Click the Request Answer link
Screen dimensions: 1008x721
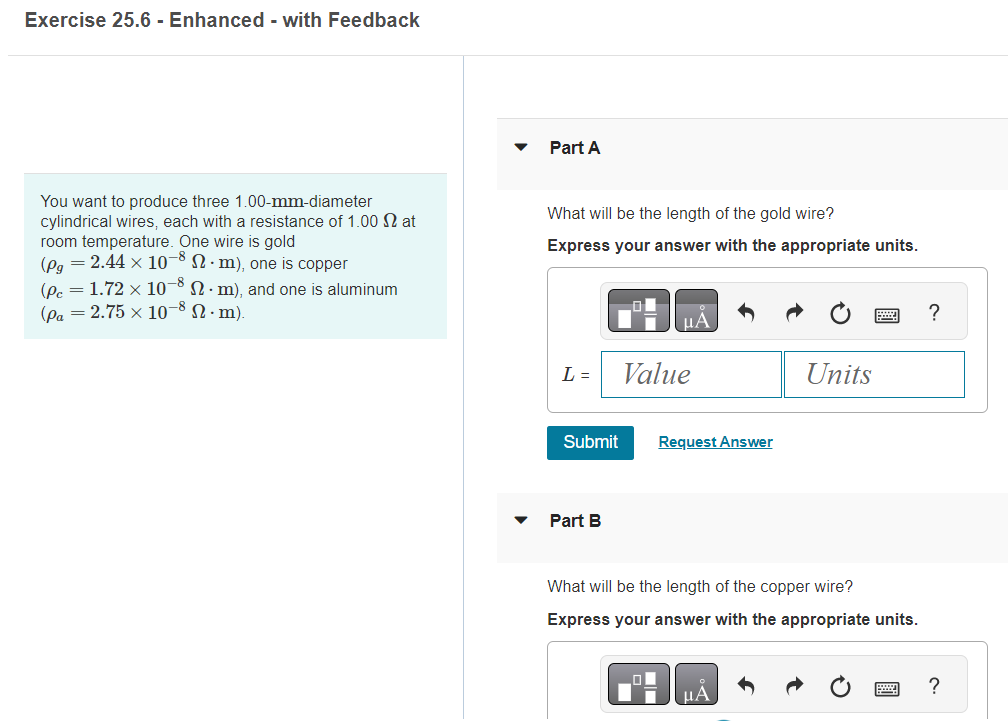point(716,442)
